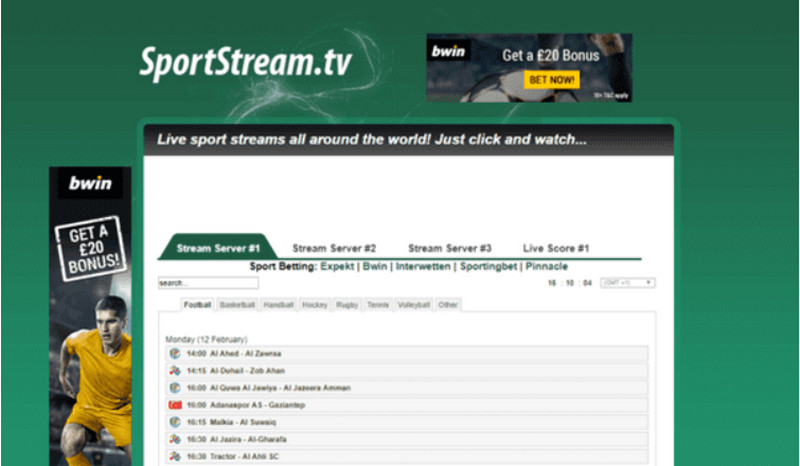Click the league icon beside Al Ahed - Al Zawraa

click(175, 353)
